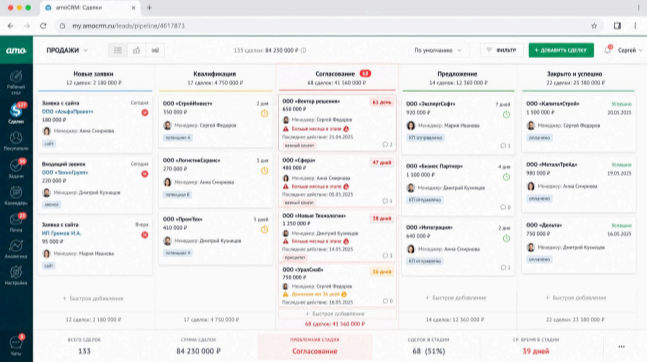Click the 61 день badge on «Вектор решения»
Viewport: 647px width, 362px height.
(382, 102)
